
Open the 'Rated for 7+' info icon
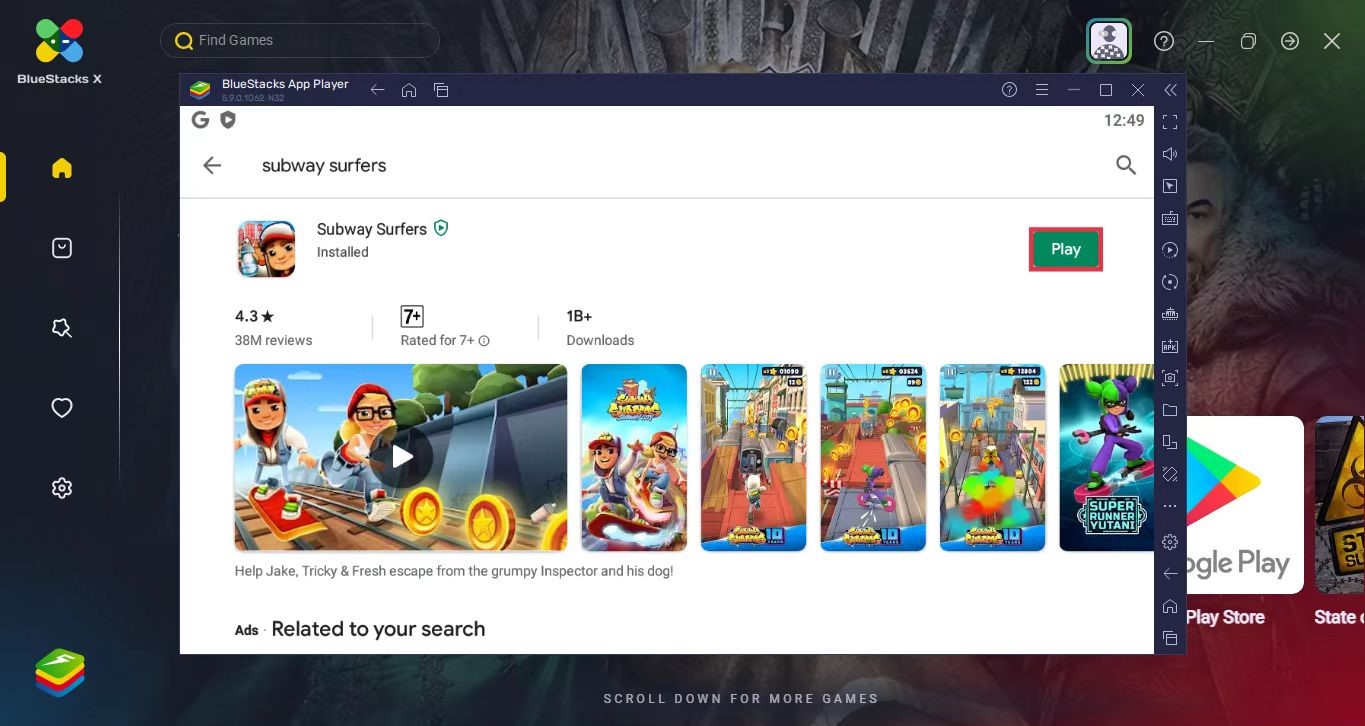484,341
